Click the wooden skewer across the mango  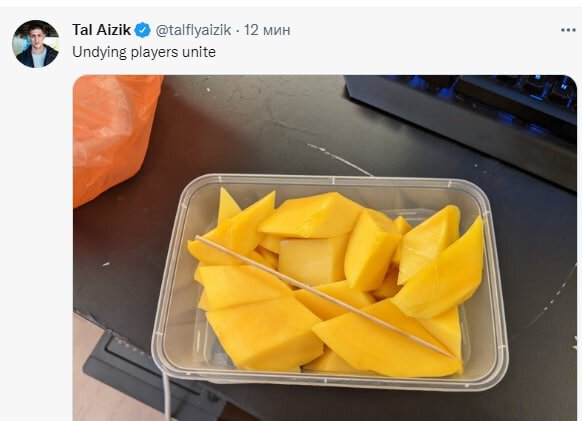coord(327,297)
